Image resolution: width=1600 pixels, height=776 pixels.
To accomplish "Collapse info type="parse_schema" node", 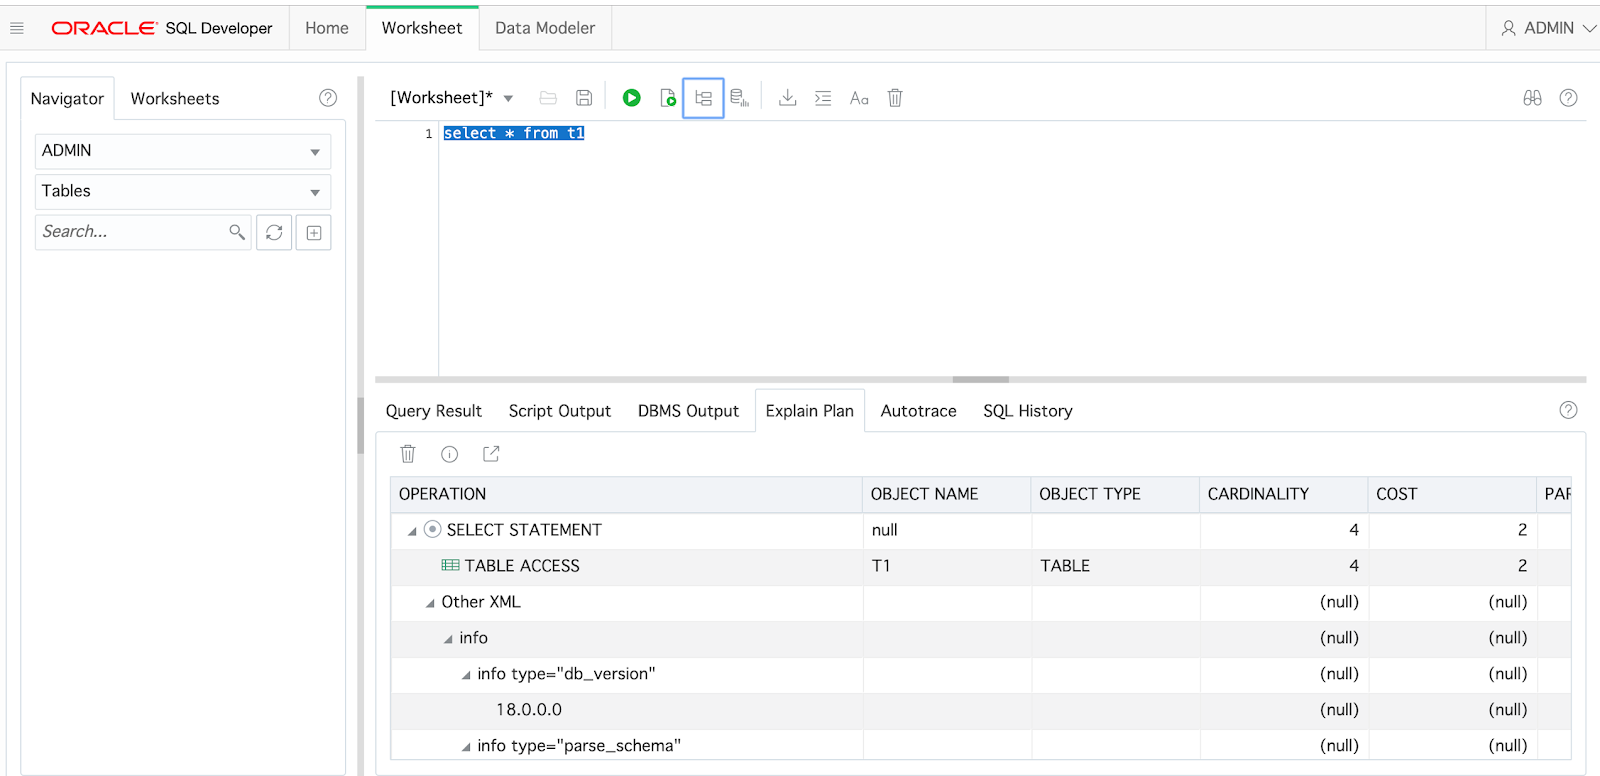I will point(466,747).
